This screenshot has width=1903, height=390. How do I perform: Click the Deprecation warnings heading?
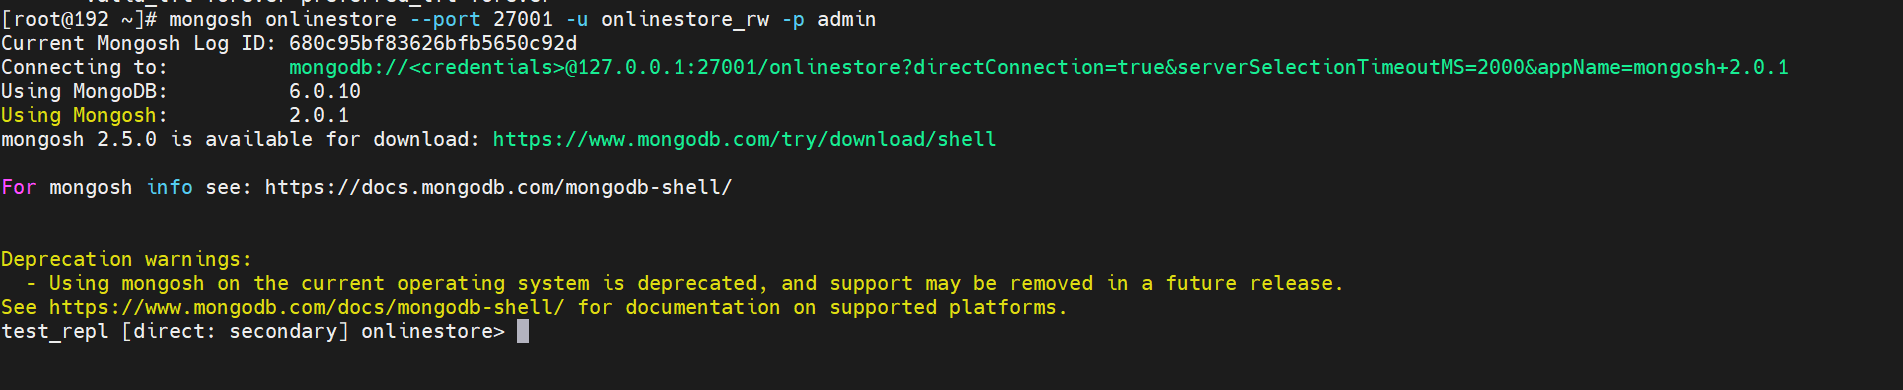point(126,259)
